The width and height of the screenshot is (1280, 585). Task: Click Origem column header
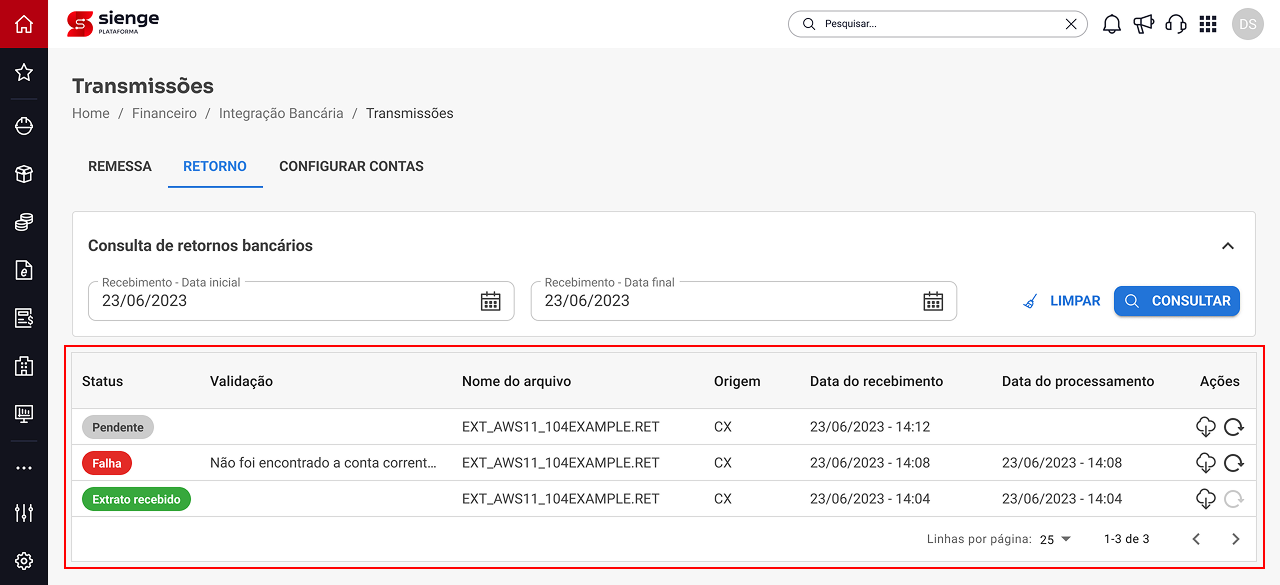(x=737, y=381)
